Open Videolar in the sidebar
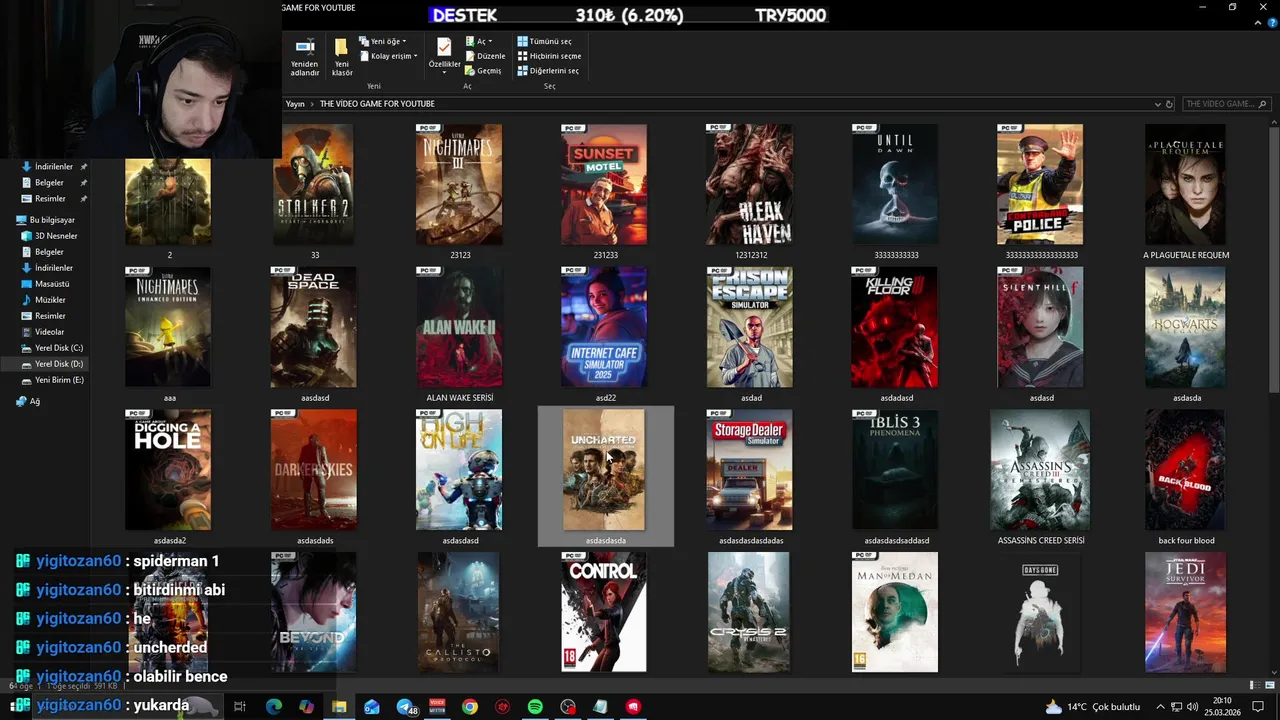This screenshot has width=1280, height=720. coord(42,332)
